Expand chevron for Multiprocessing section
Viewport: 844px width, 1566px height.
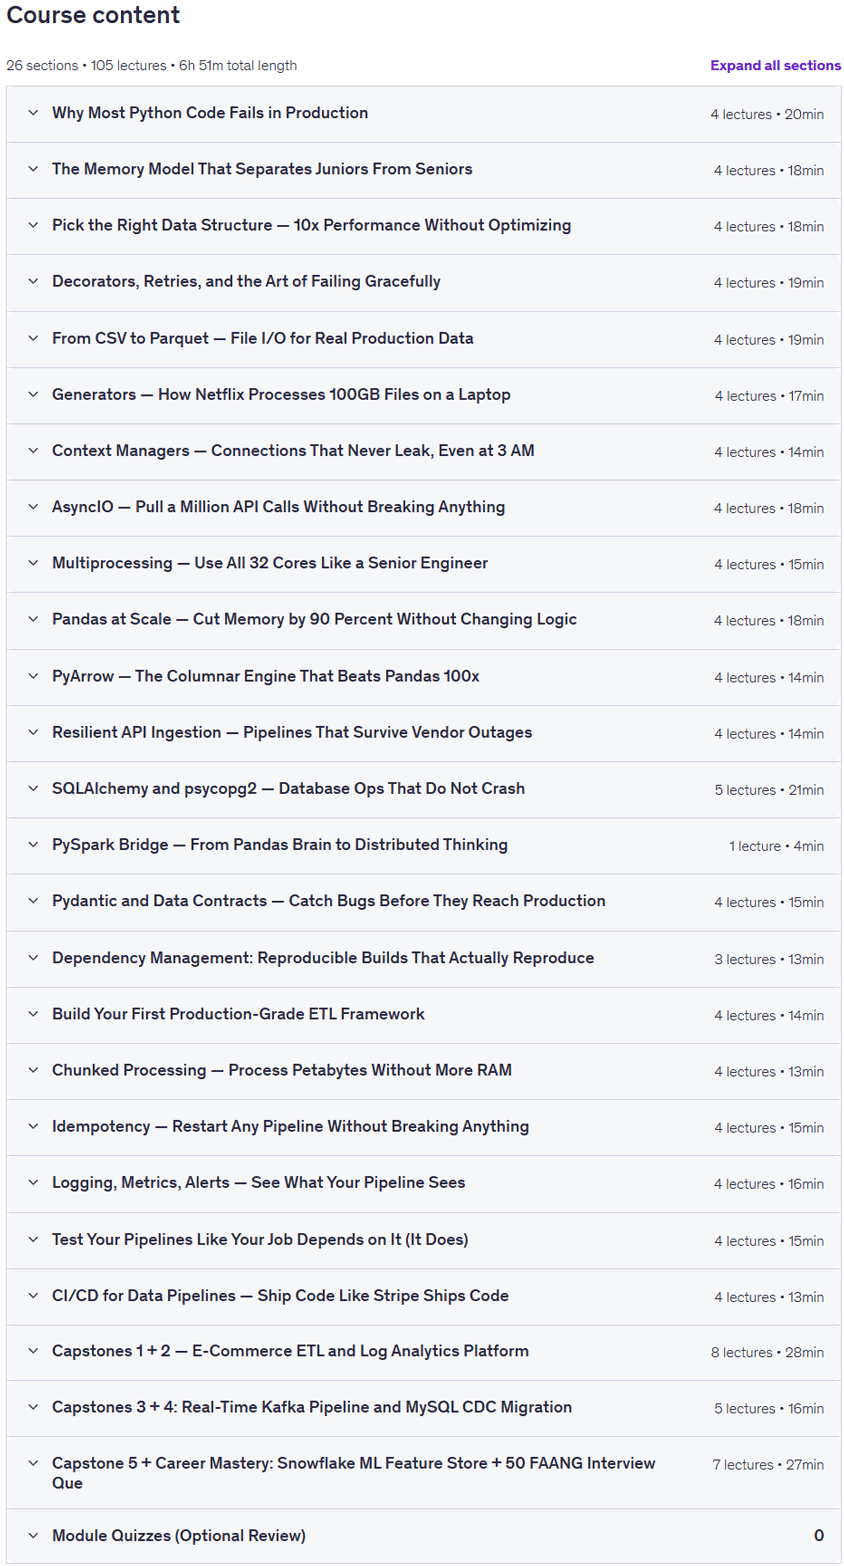pyautogui.click(x=33, y=563)
